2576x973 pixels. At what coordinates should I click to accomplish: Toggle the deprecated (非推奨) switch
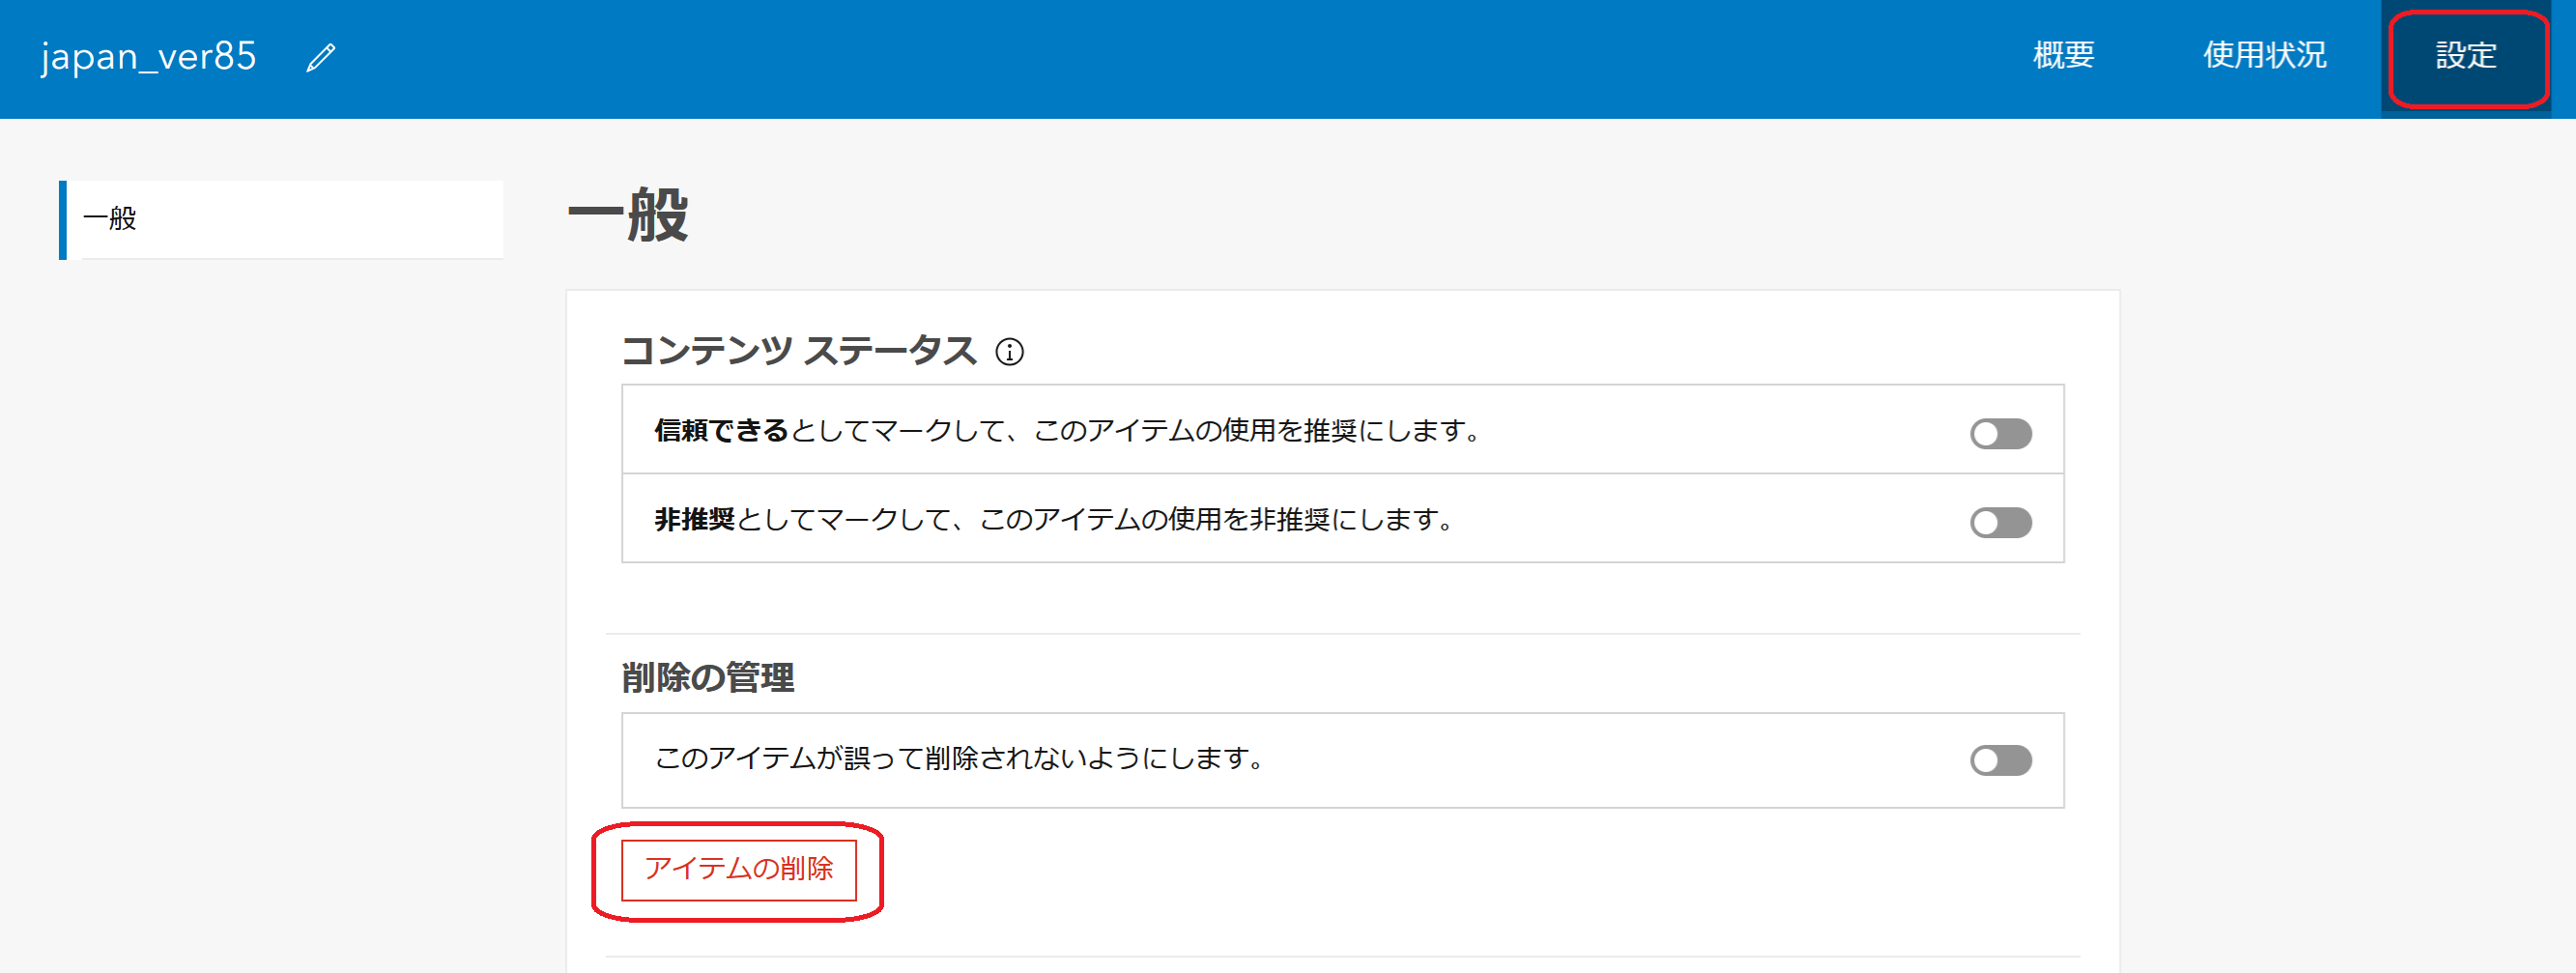pyautogui.click(x=2000, y=522)
